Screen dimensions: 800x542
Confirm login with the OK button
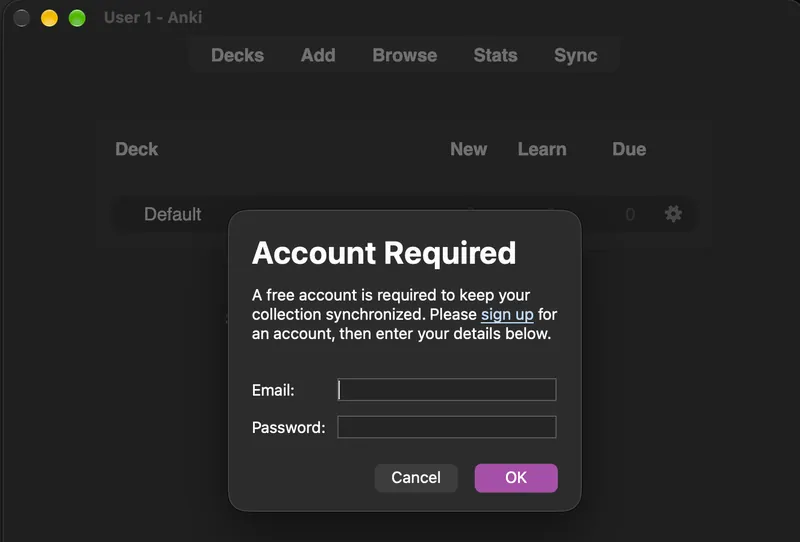[516, 478]
